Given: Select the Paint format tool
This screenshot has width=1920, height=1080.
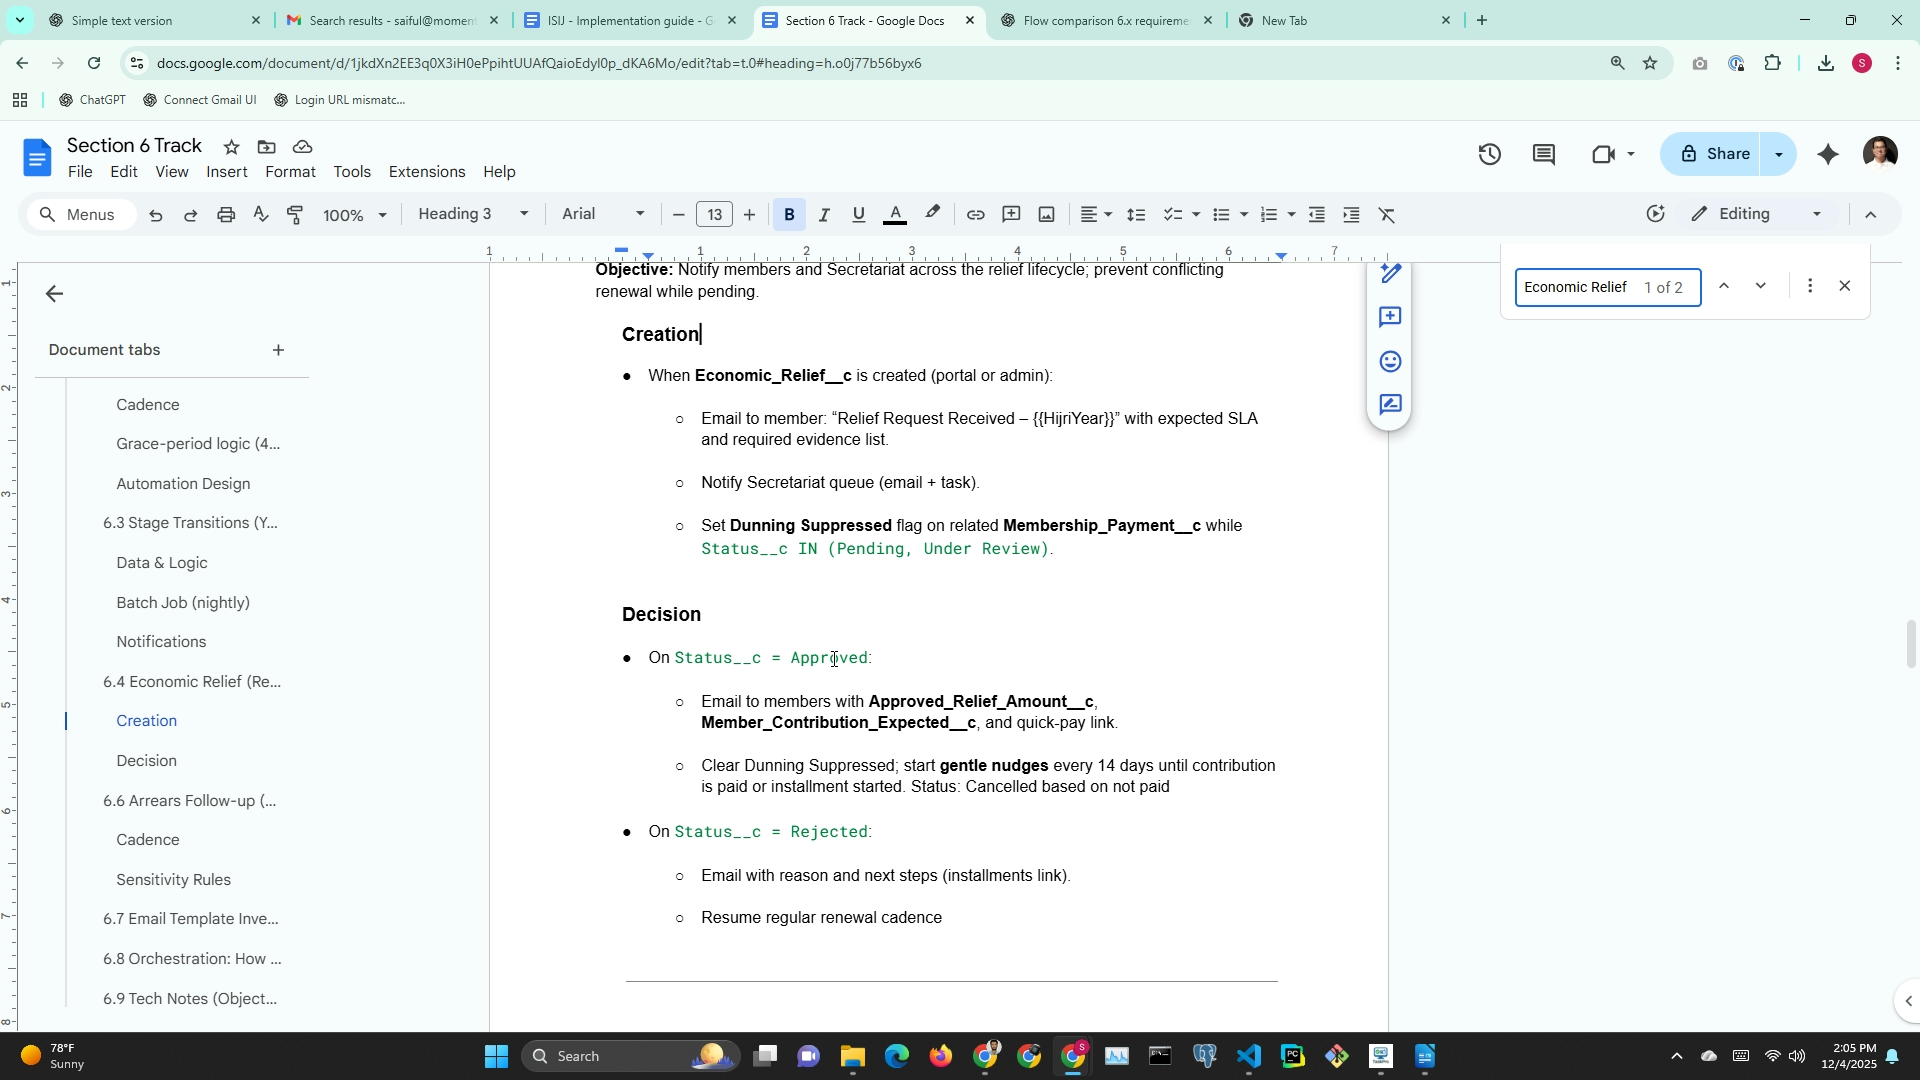Looking at the screenshot, I should coord(295,215).
